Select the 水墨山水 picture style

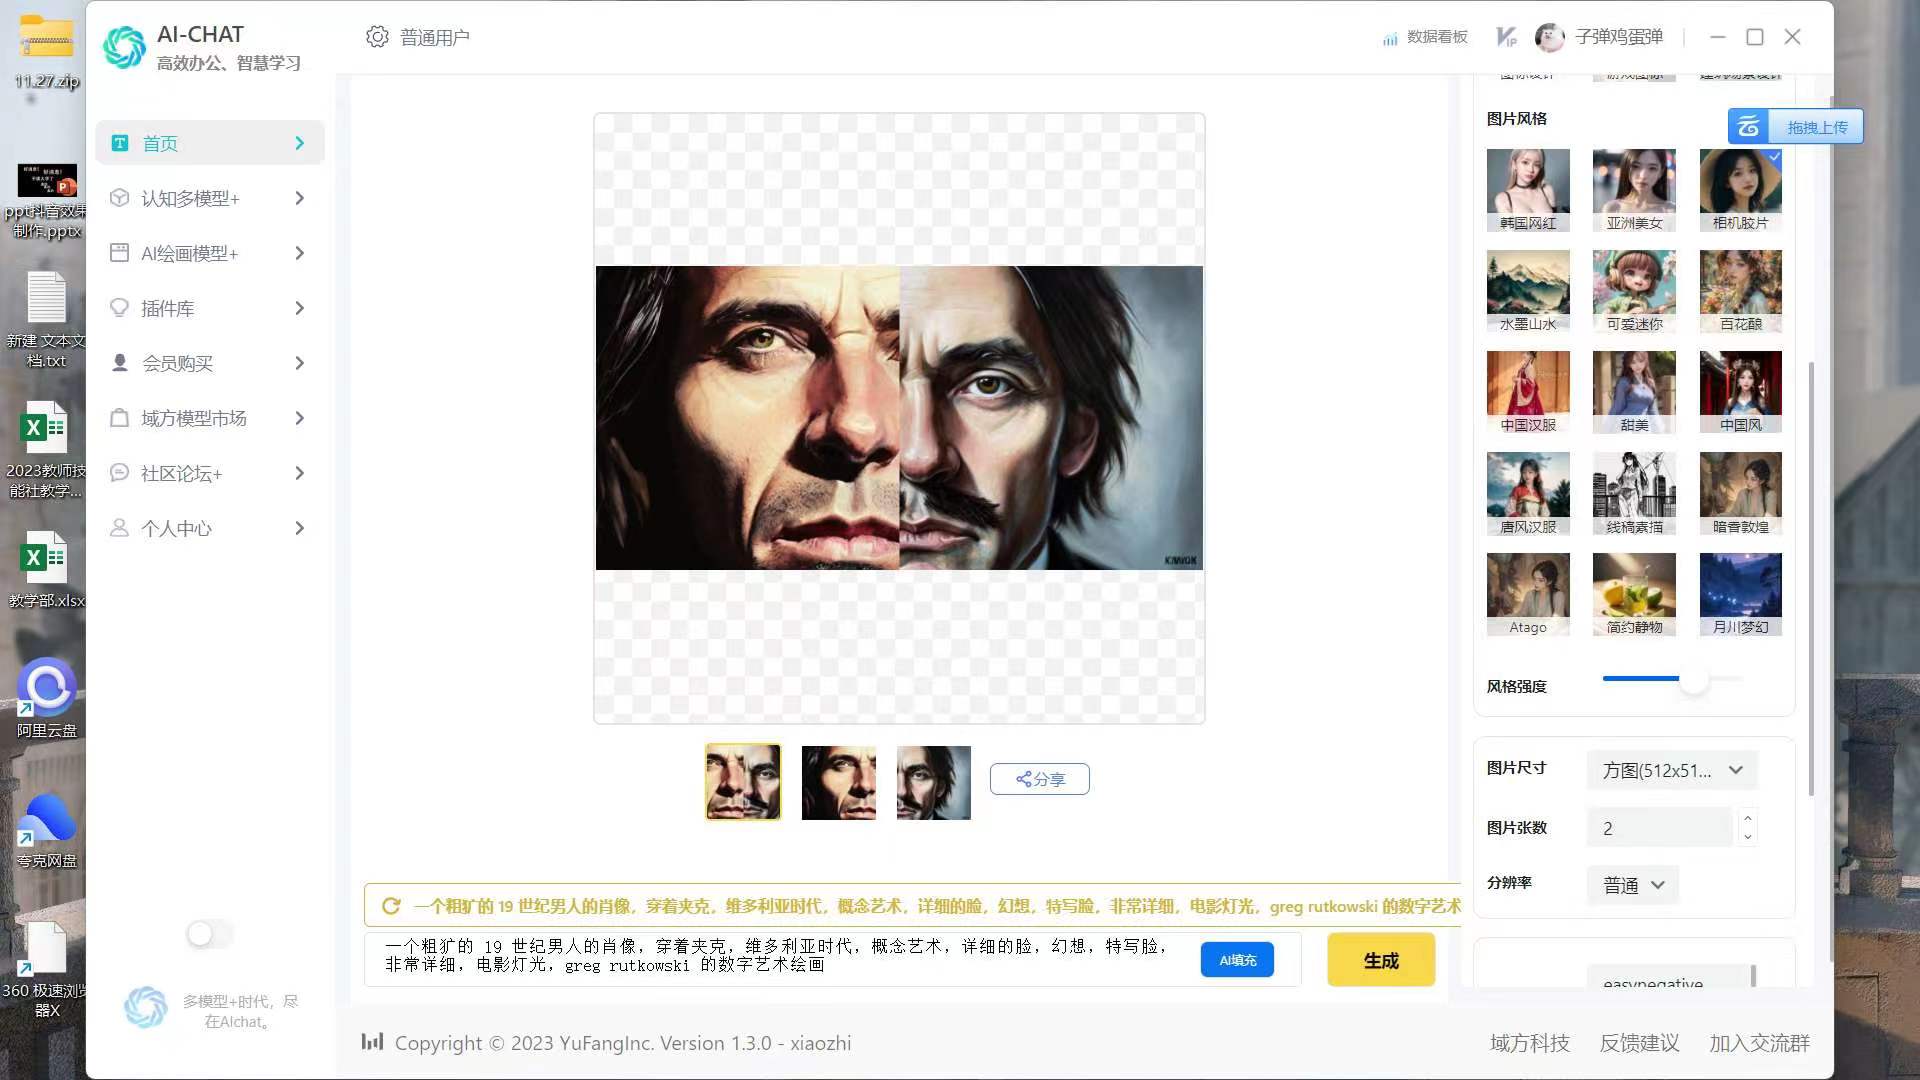pyautogui.click(x=1527, y=290)
